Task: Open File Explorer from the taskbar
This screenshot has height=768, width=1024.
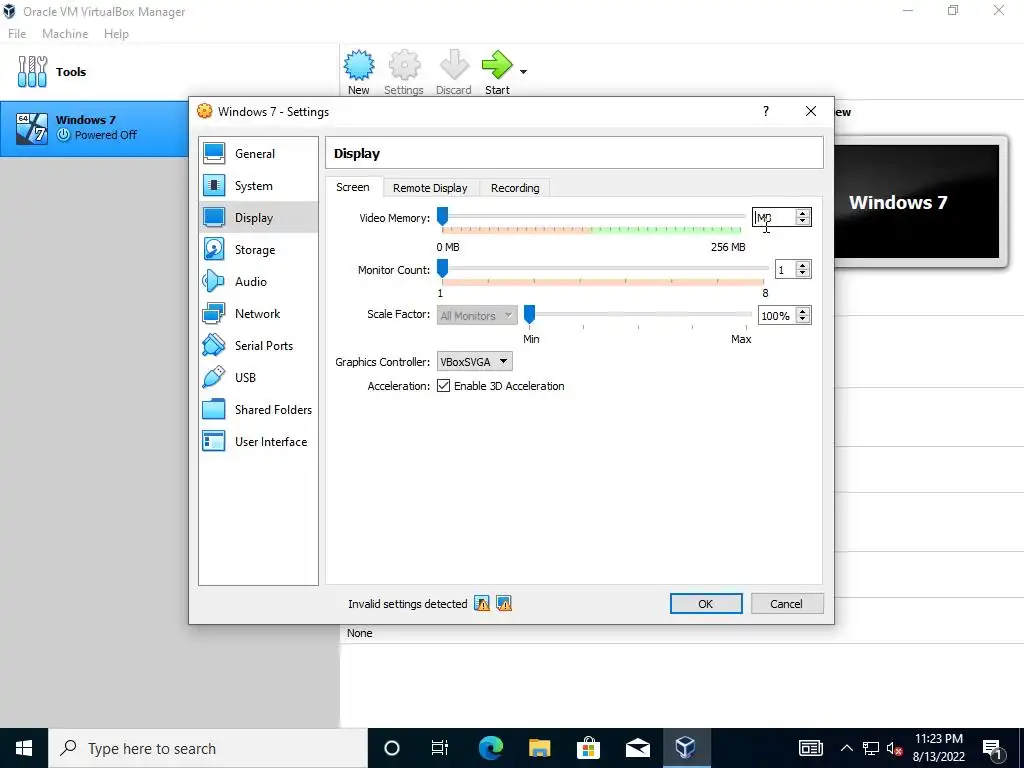Action: [539, 748]
